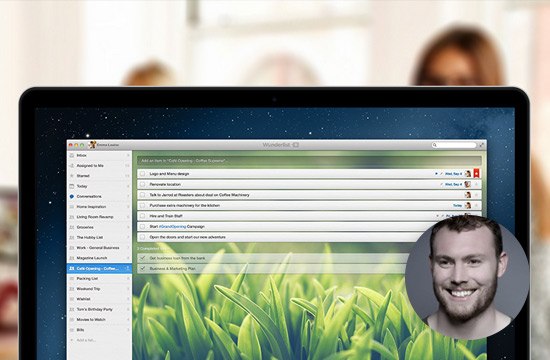Click Today due date on Purchase extra machinery
Viewport: 550px width, 360px height.
(x=457, y=205)
